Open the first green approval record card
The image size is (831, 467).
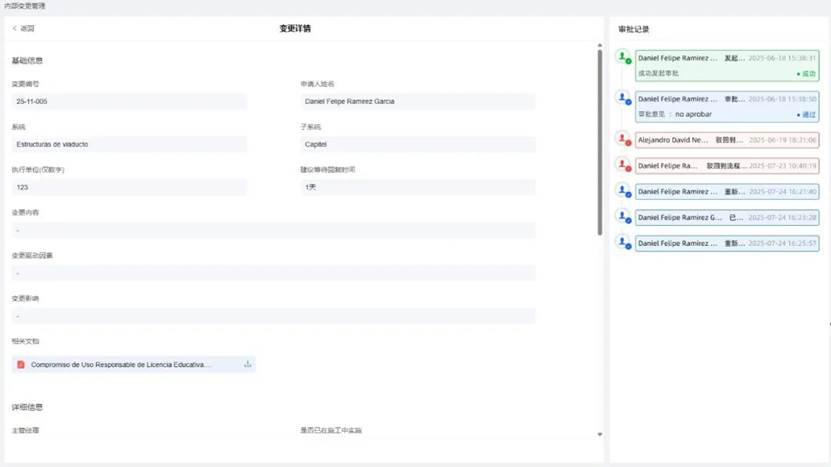(727, 66)
